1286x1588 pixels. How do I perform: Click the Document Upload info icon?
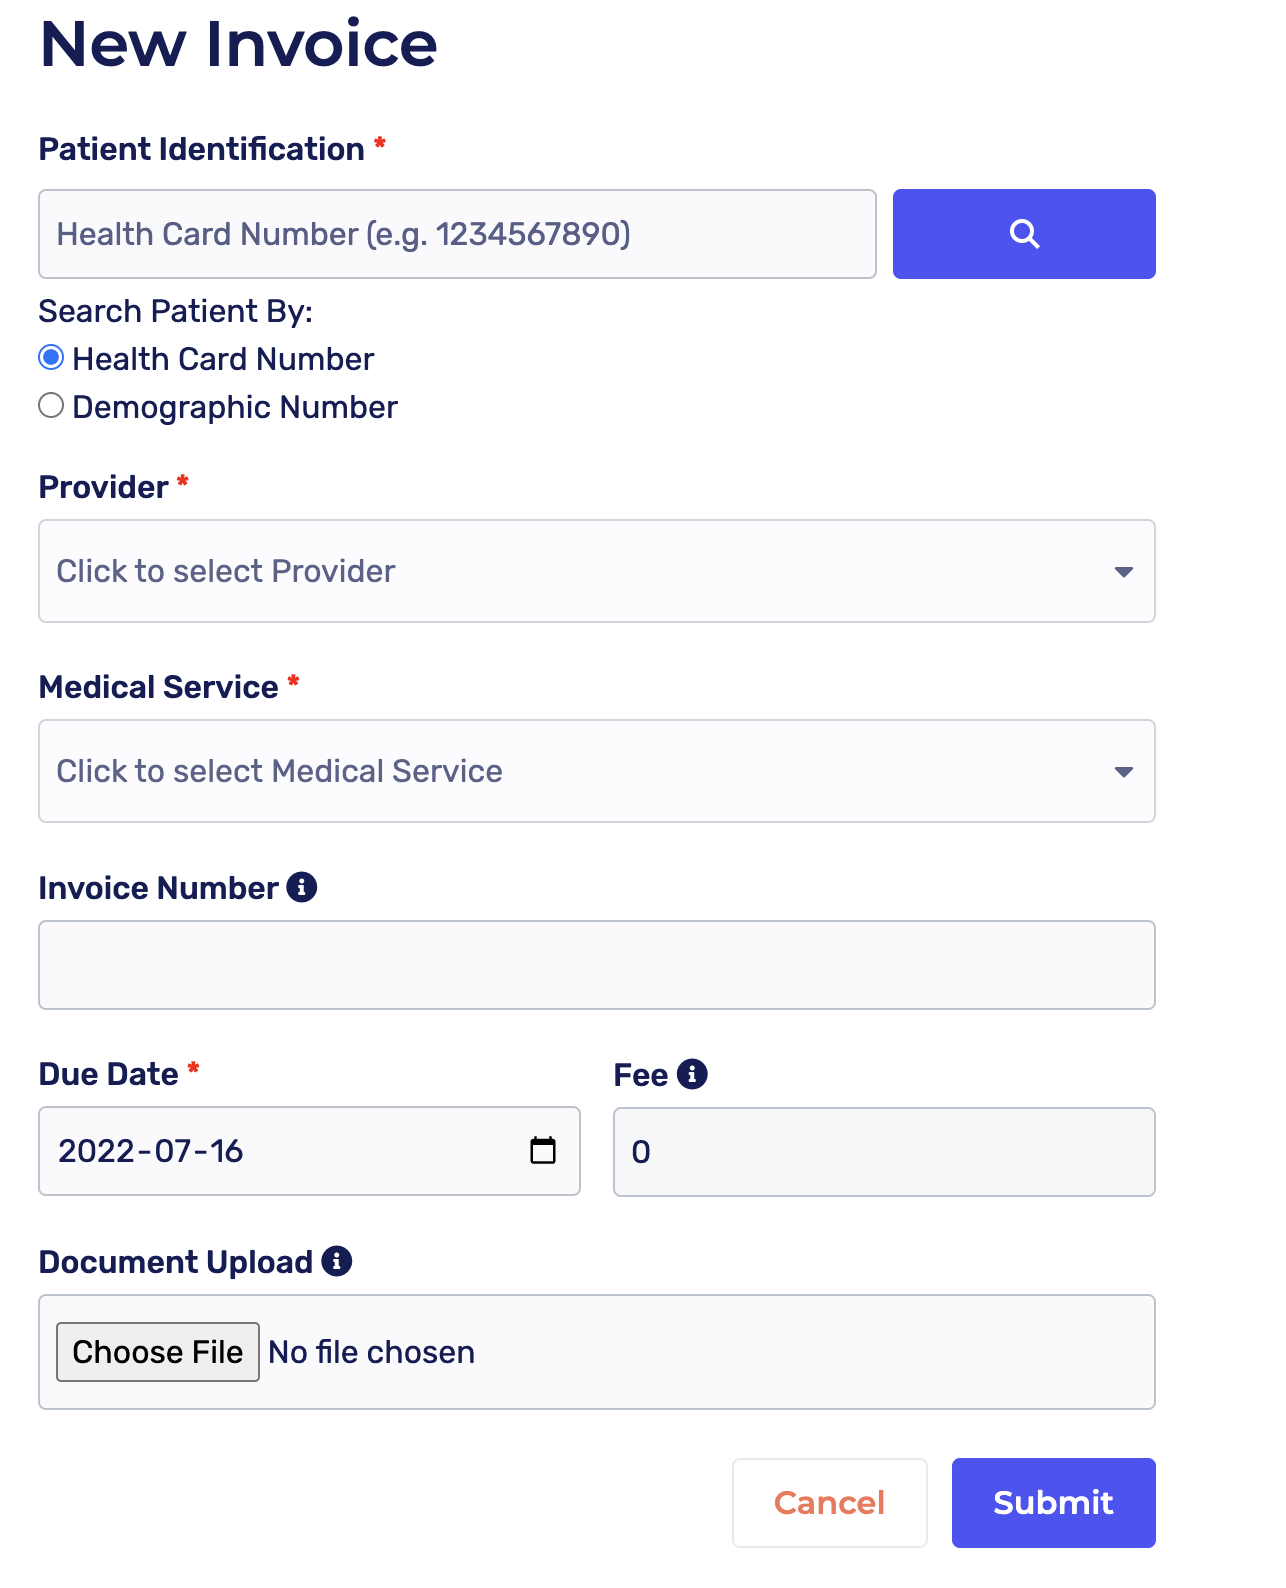click(338, 1261)
